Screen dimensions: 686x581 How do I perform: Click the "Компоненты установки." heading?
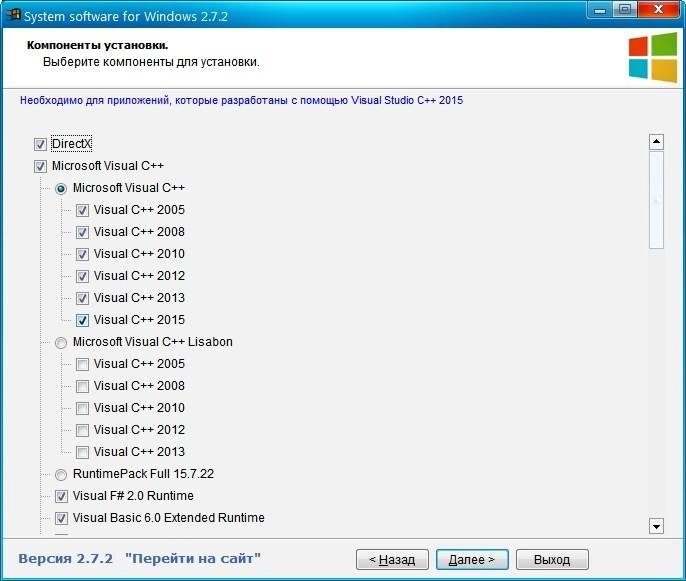(98, 45)
